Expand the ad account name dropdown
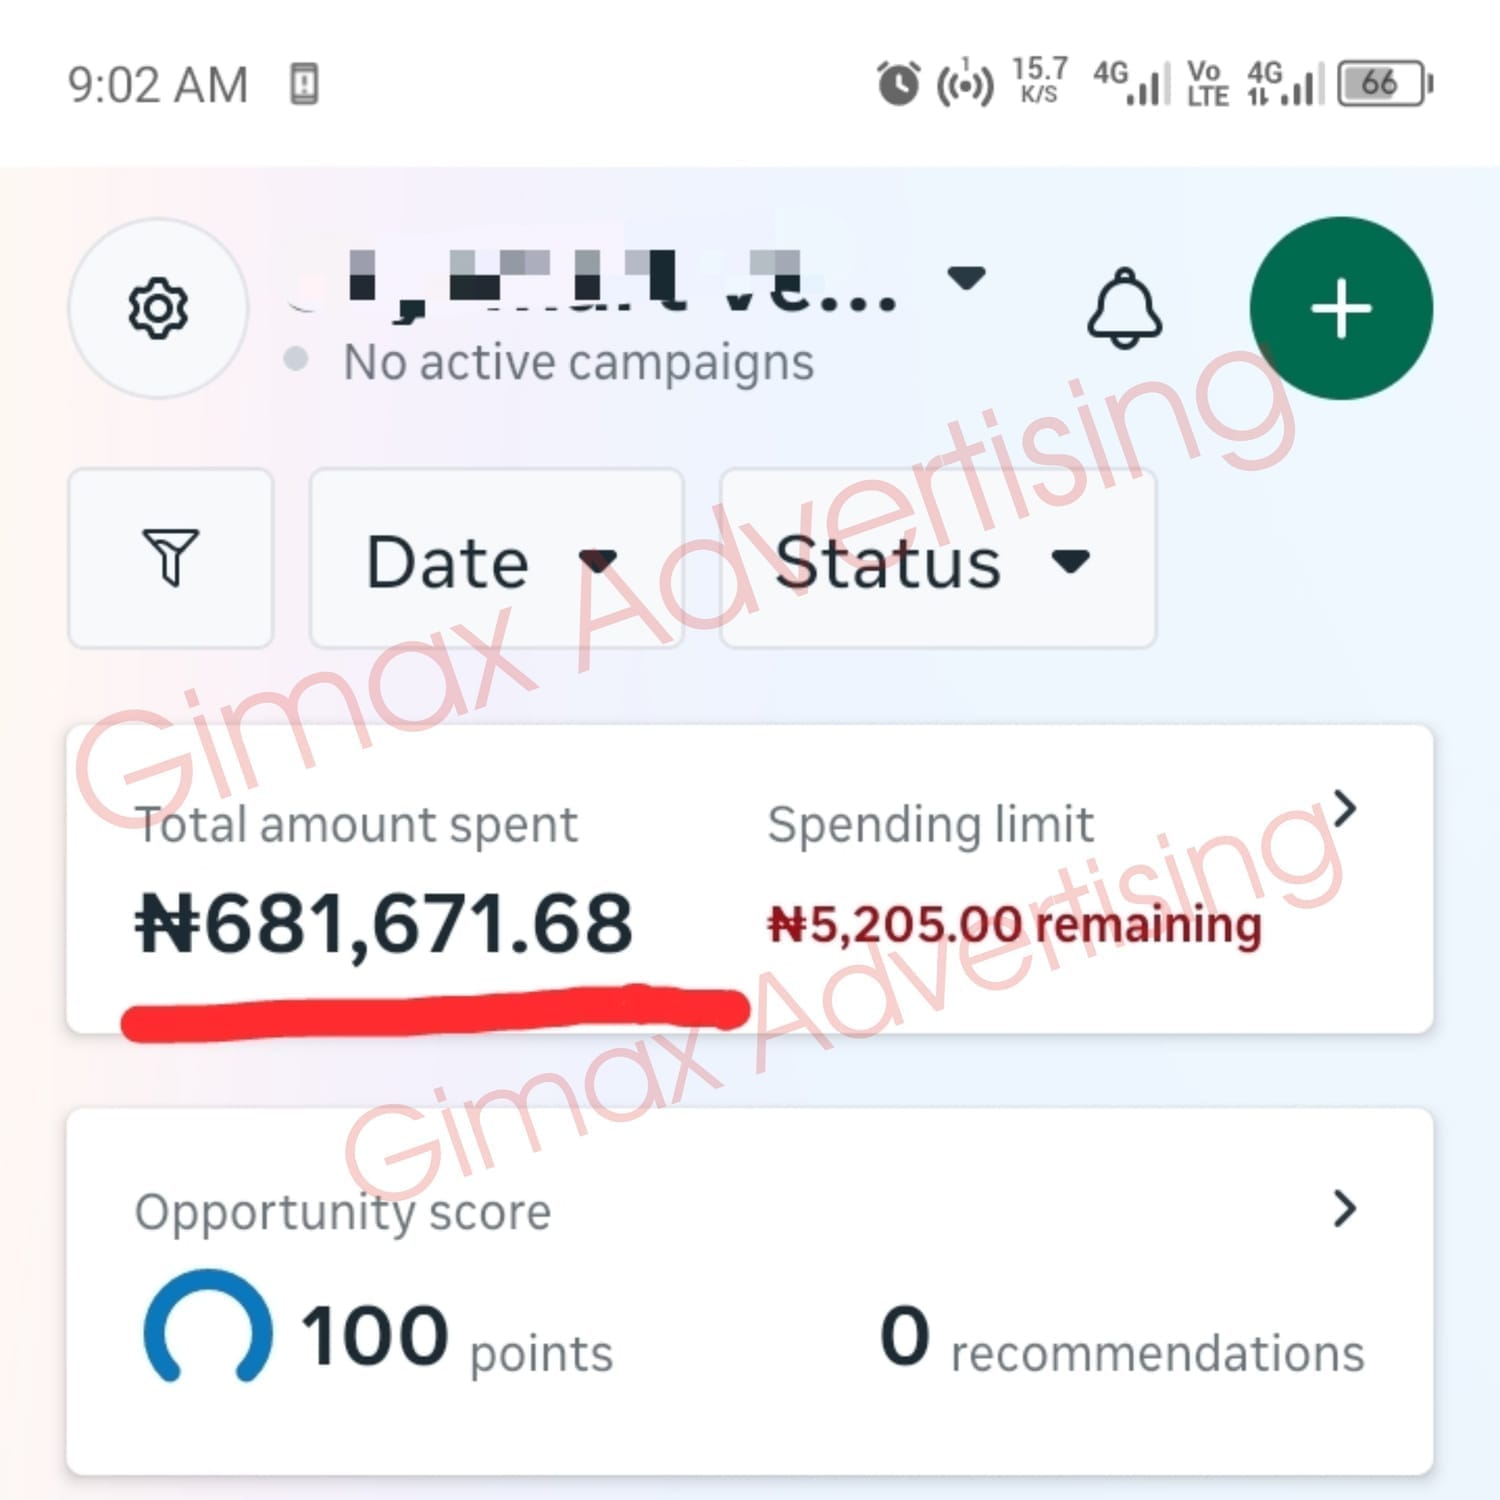 pos(966,277)
